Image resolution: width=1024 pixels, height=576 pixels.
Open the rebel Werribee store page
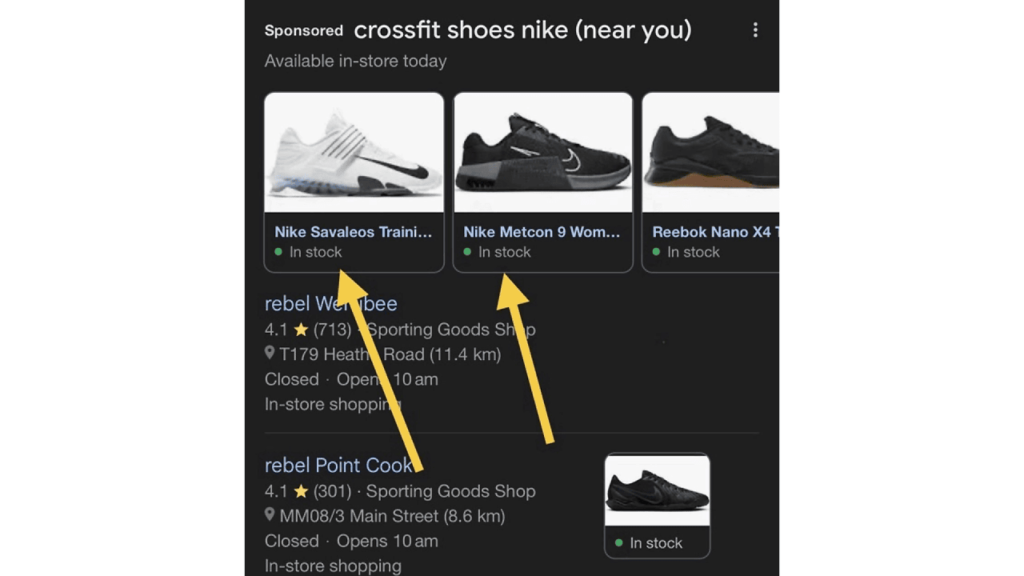pyautogui.click(x=330, y=303)
